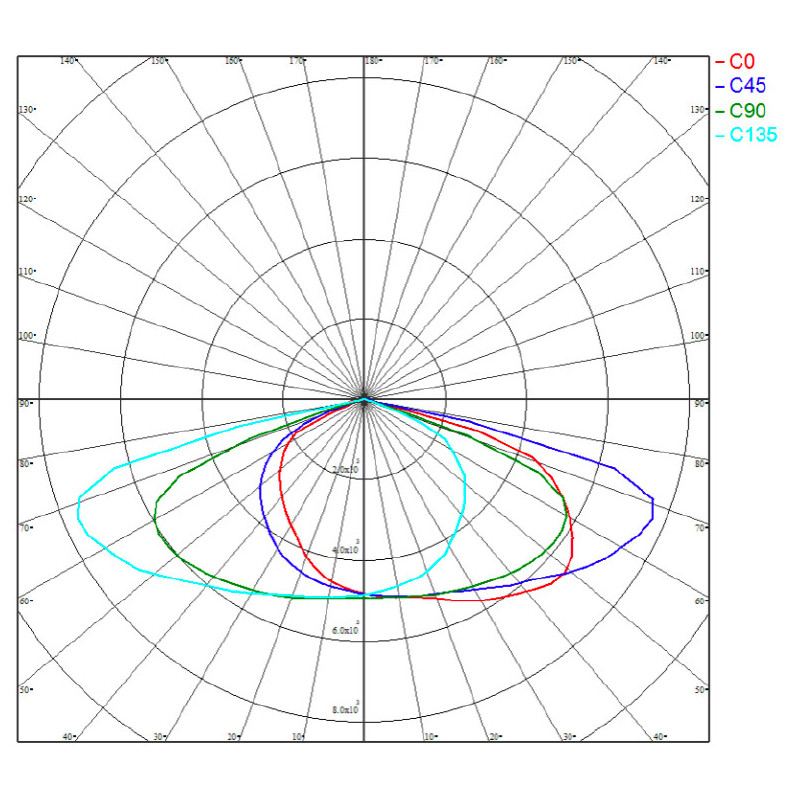The width and height of the screenshot is (800, 800).
Task: Click the 4.0x10³ radial scale label
Action: pos(346,548)
